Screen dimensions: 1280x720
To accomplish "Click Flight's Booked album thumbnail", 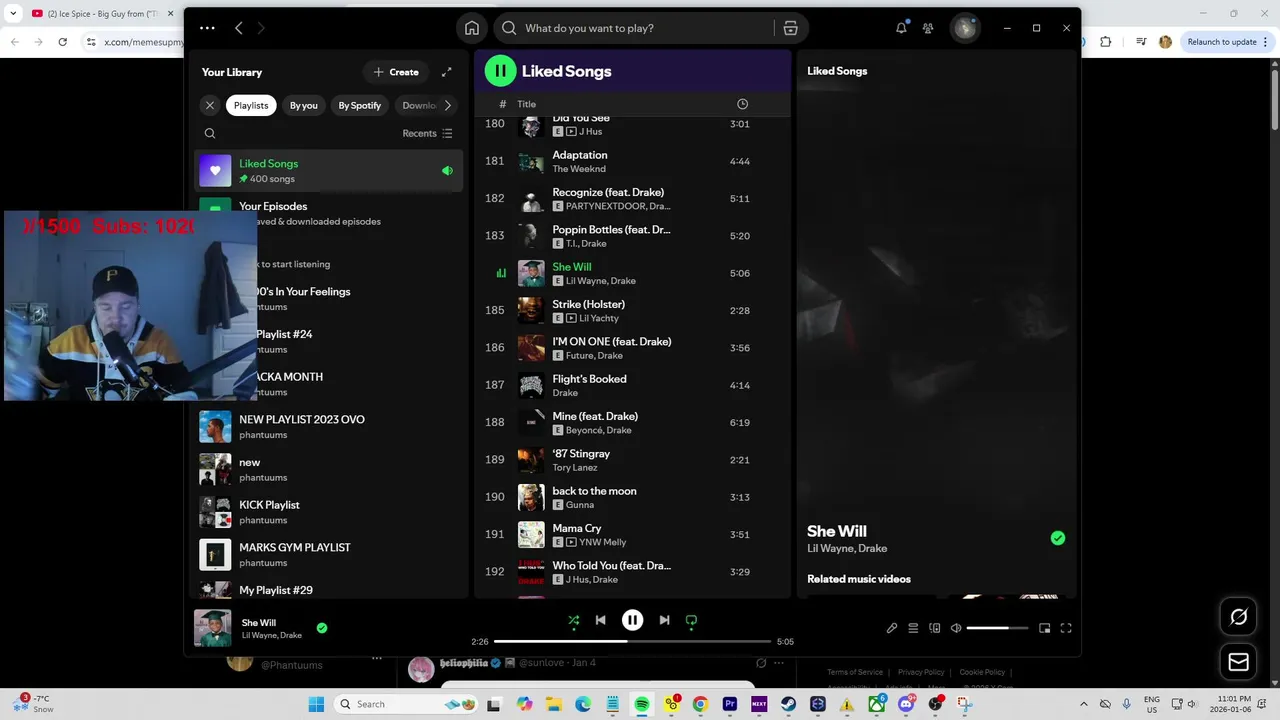I will (531, 385).
